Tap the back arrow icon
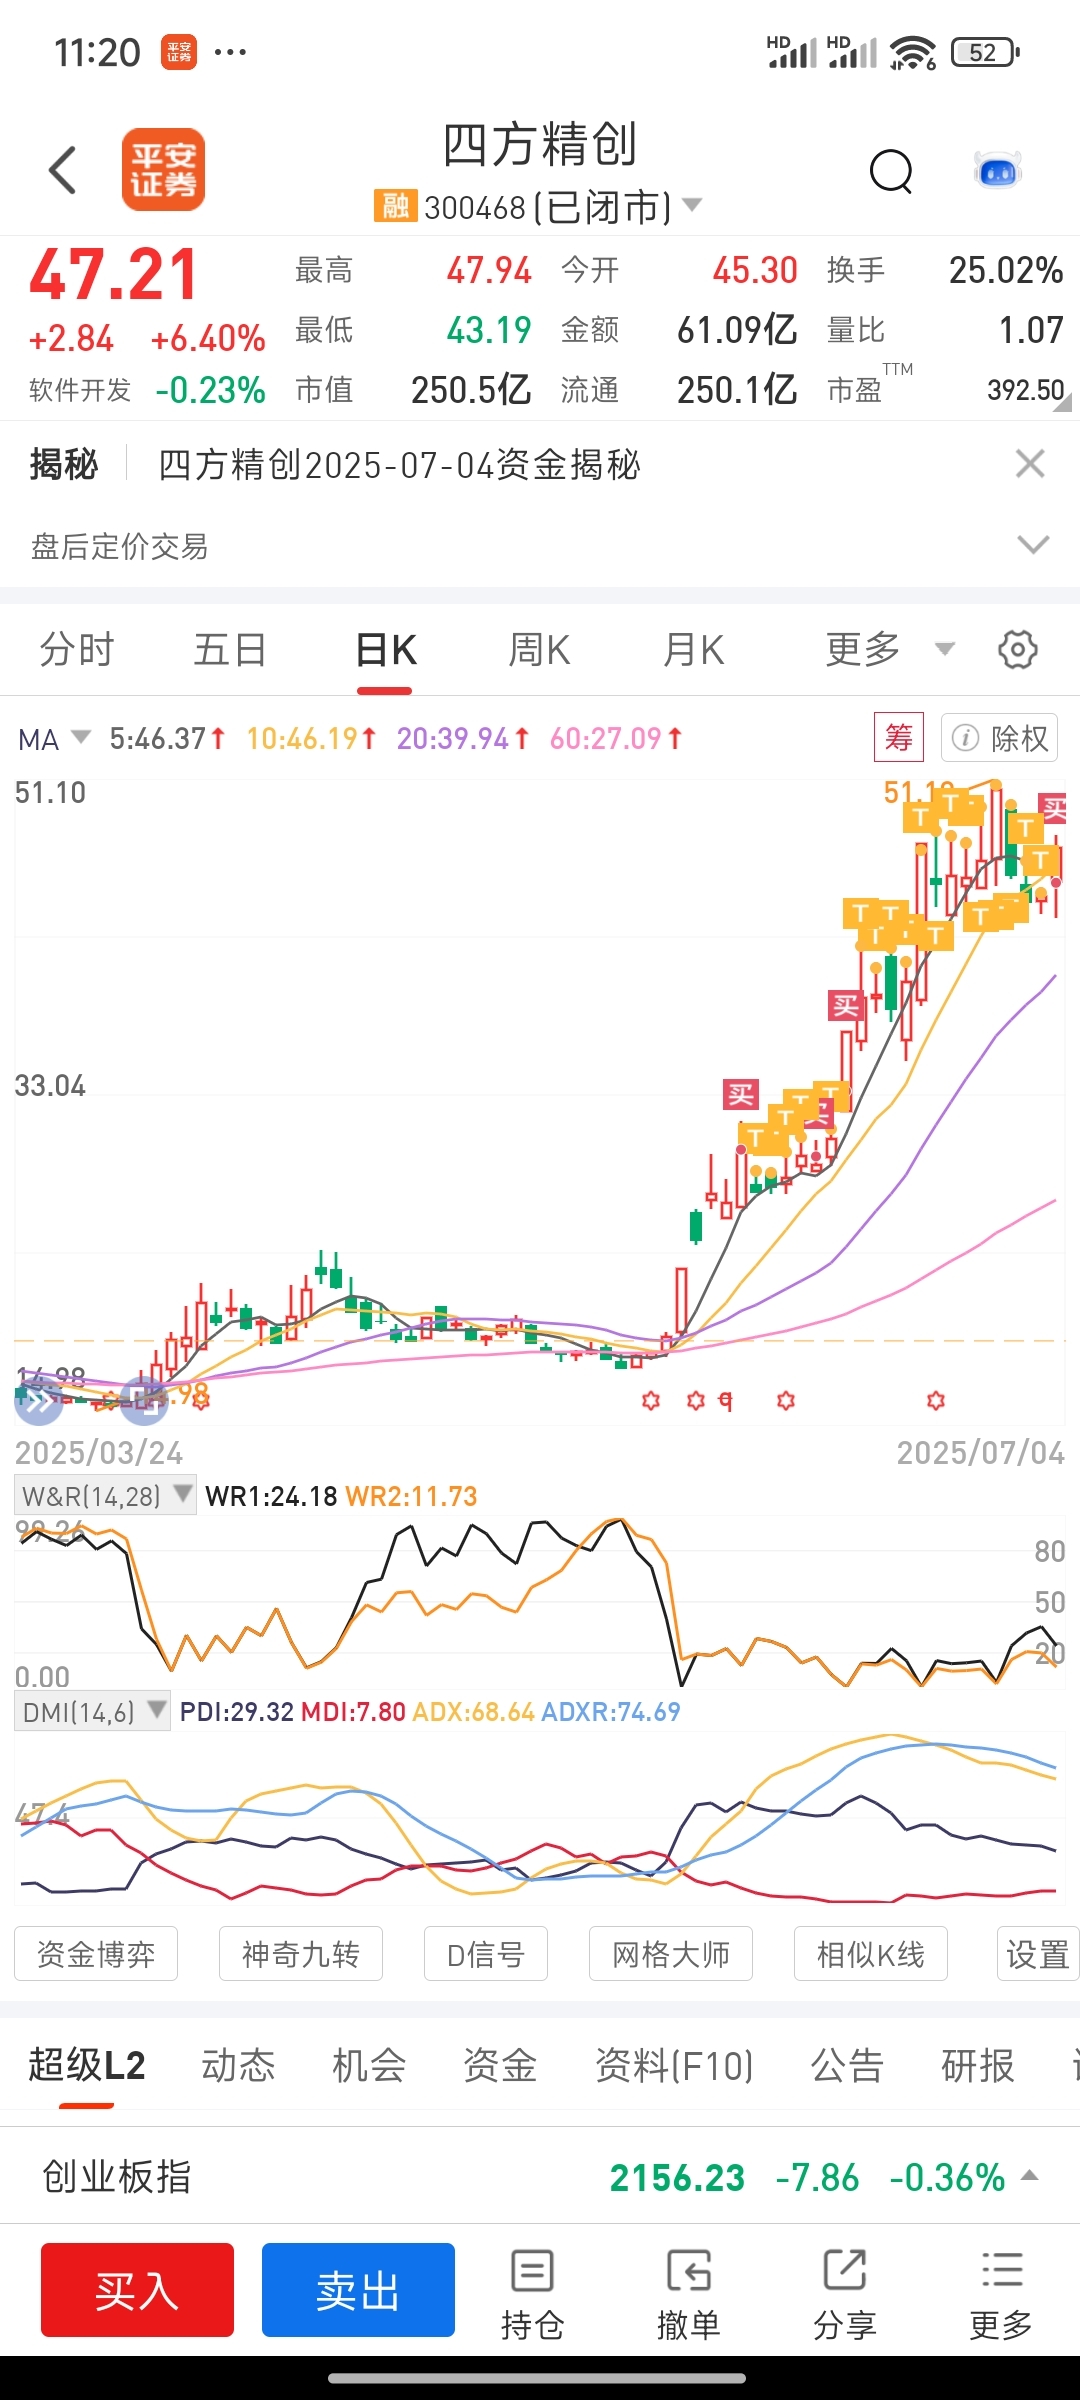 63,170
